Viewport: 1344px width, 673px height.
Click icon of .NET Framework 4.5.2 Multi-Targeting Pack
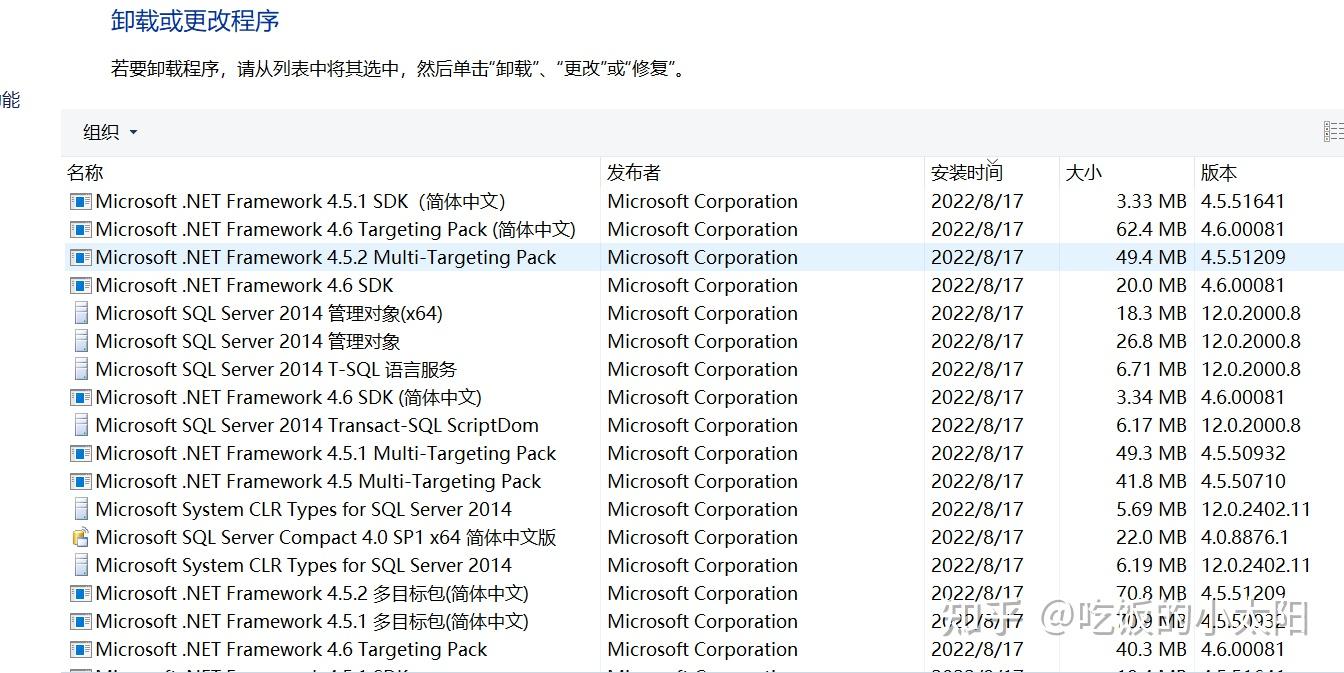(80, 257)
